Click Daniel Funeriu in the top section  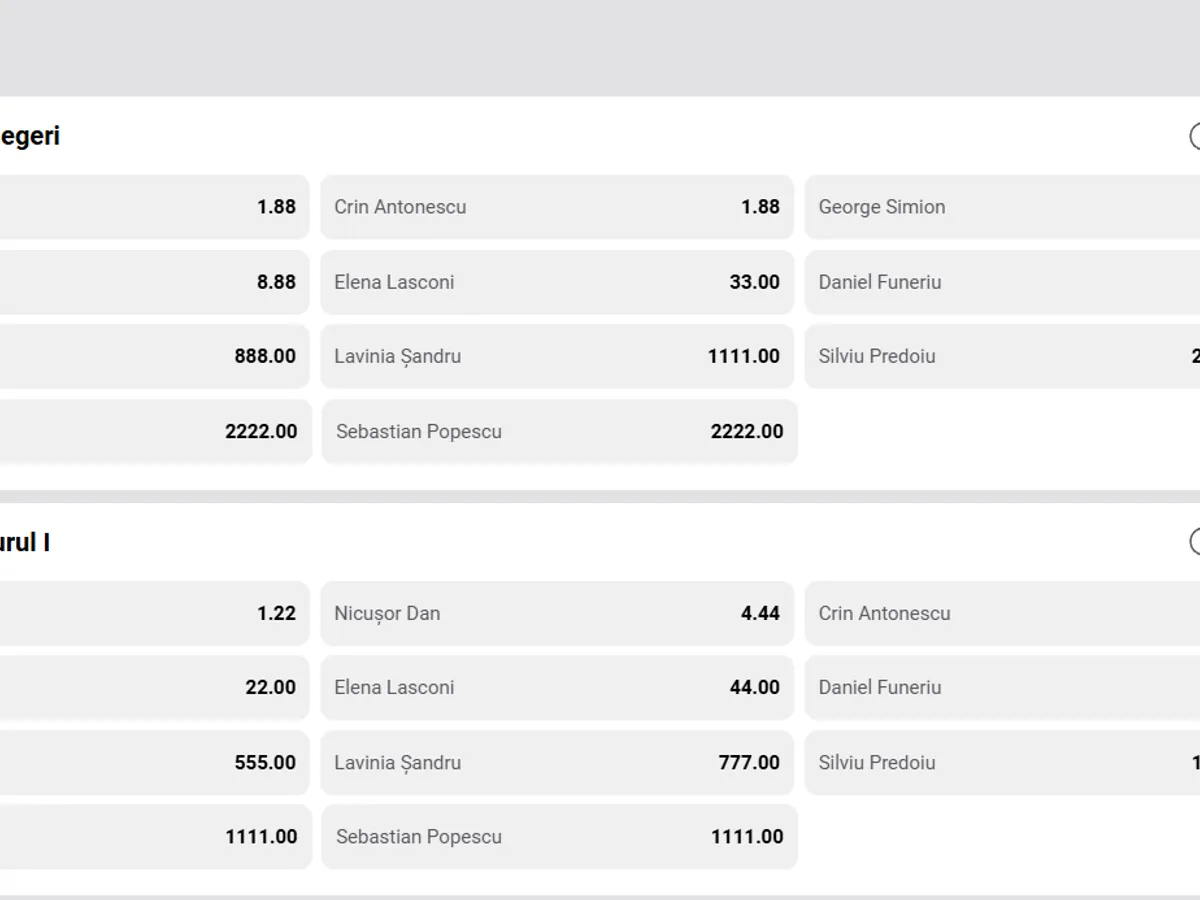1000,282
